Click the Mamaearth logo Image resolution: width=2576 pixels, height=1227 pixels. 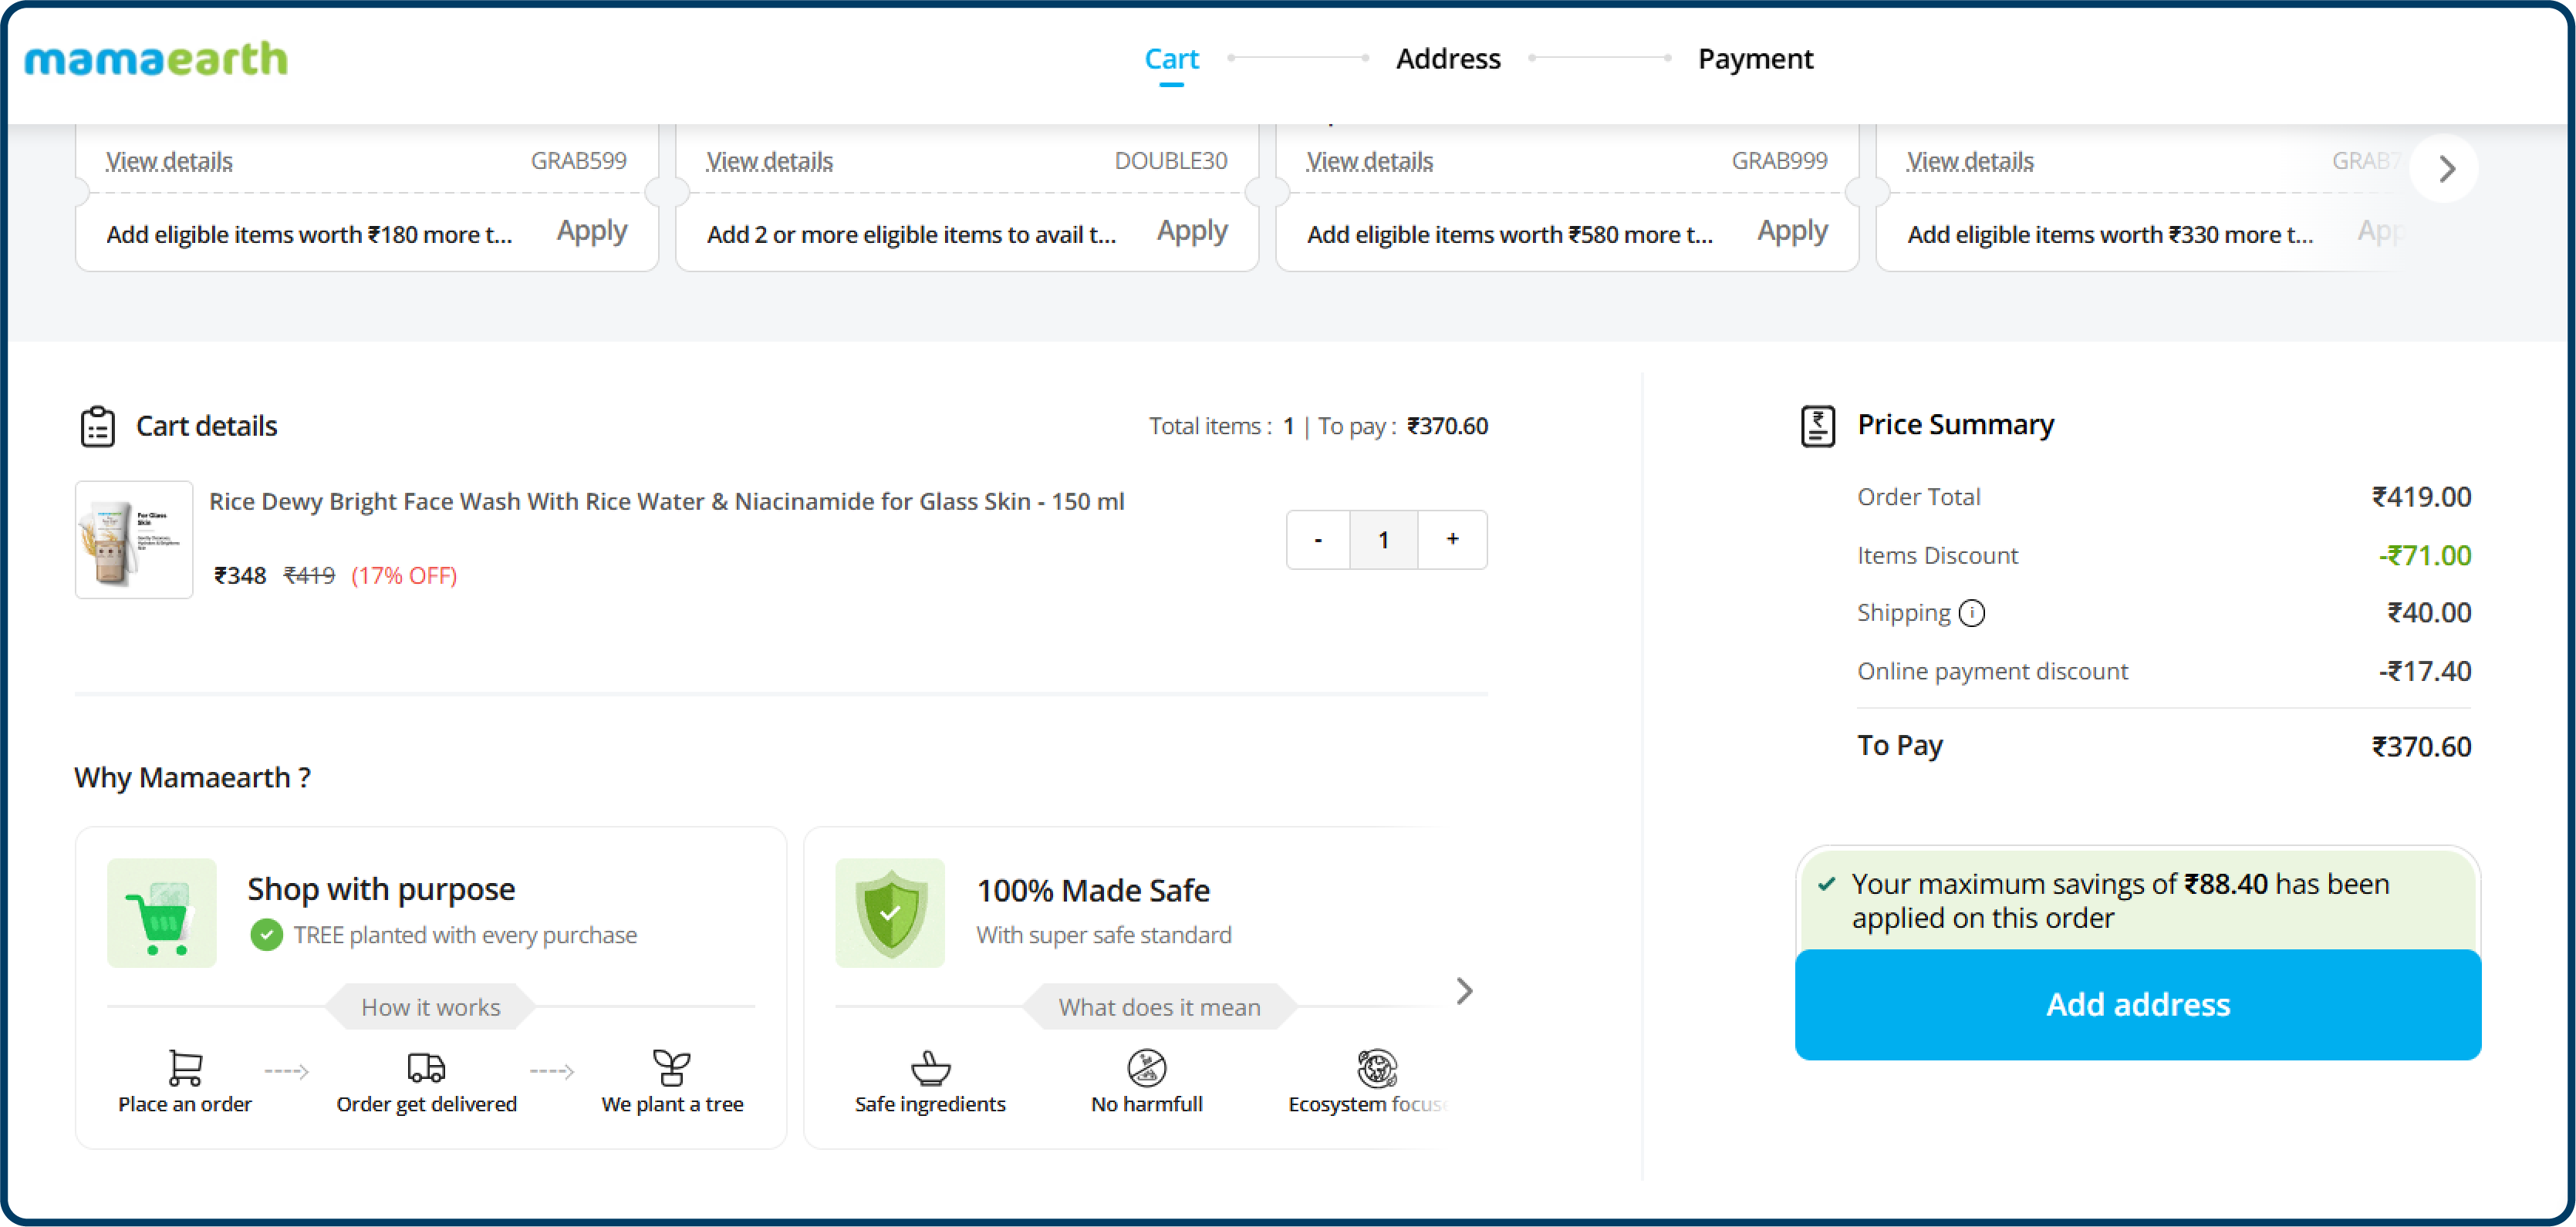156,60
